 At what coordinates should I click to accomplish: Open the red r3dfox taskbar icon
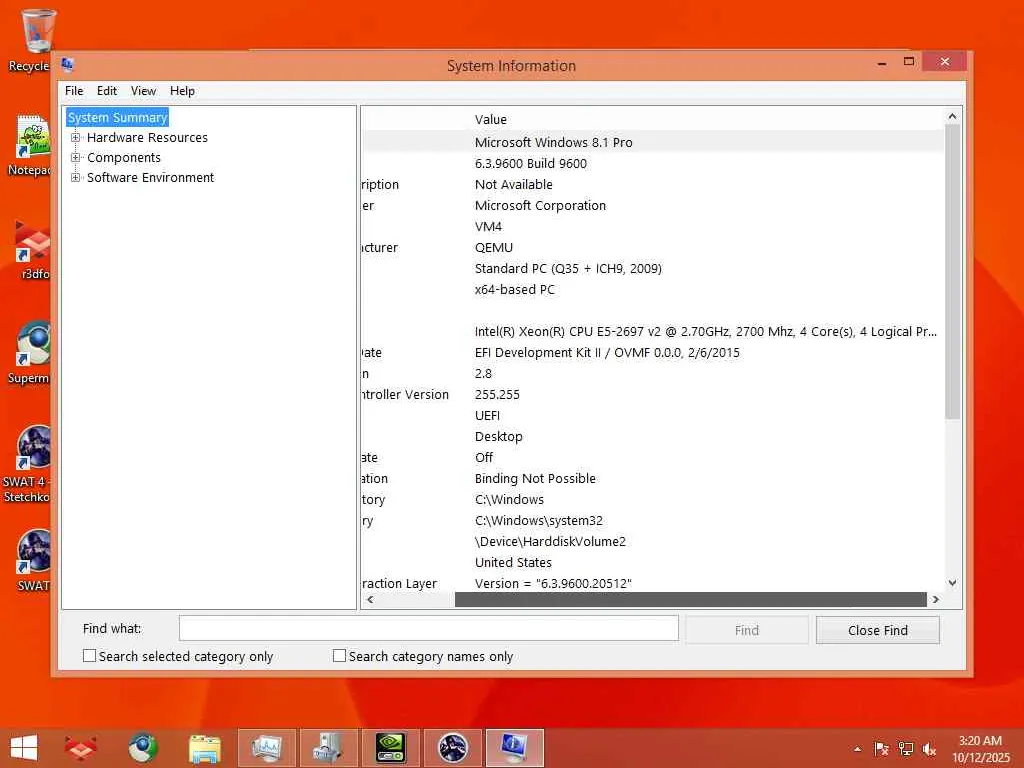pos(81,748)
